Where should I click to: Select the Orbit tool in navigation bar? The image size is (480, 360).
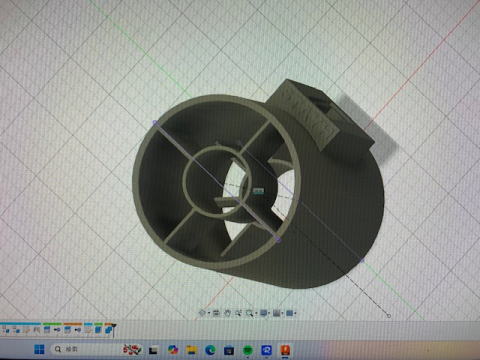pyautogui.click(x=202, y=313)
